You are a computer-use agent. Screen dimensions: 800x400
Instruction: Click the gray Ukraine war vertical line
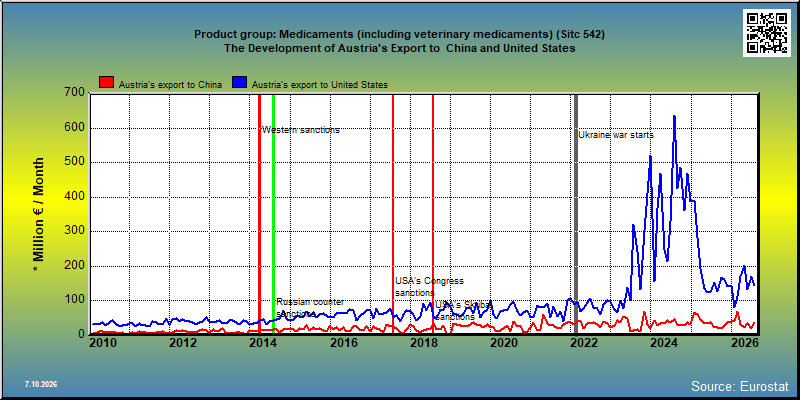tap(576, 214)
